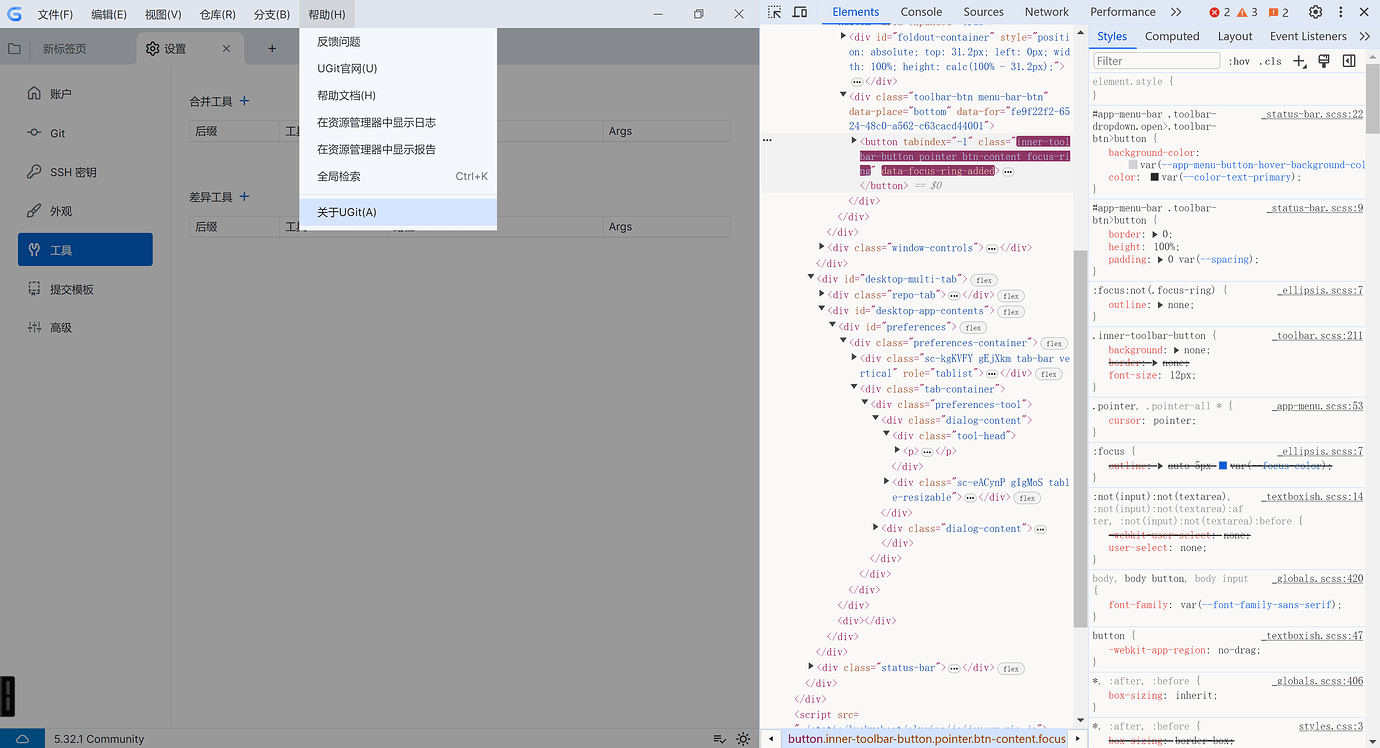Click the UGit logo icon
Screen dimensions: 1380x748
point(14,14)
